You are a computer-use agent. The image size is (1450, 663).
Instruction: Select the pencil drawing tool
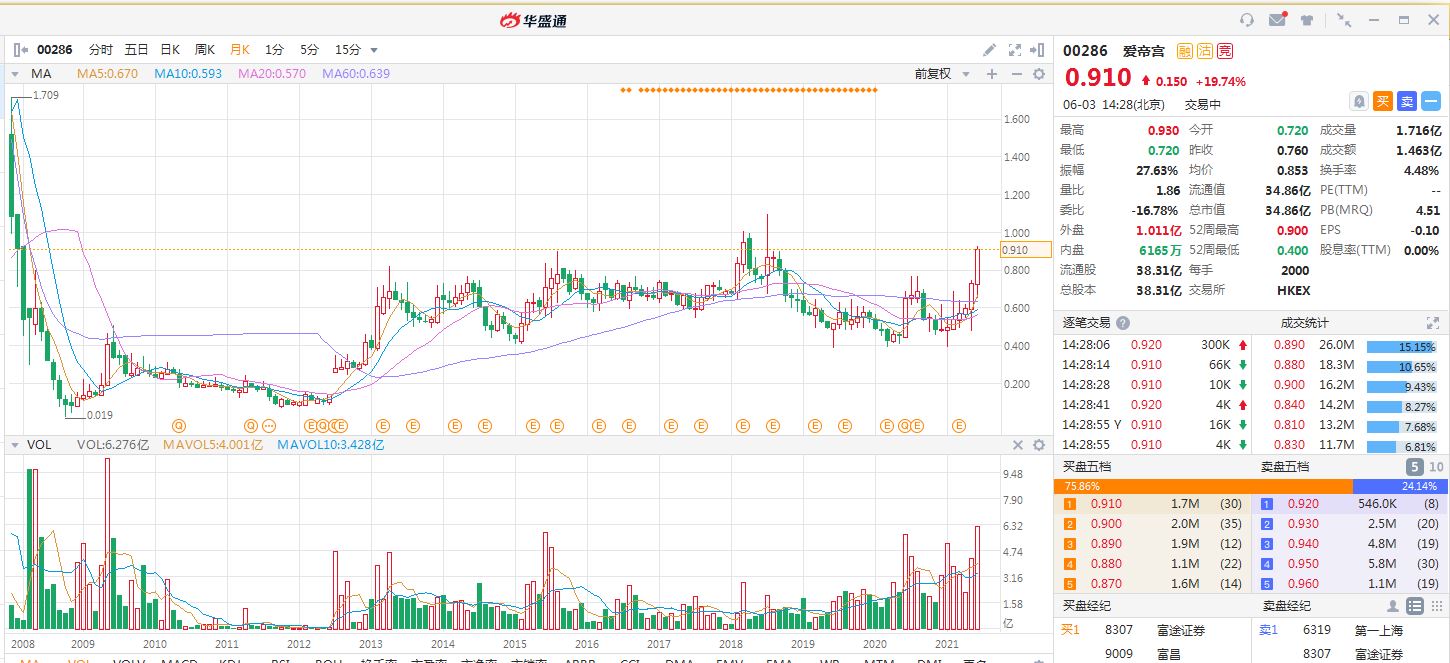(x=989, y=50)
